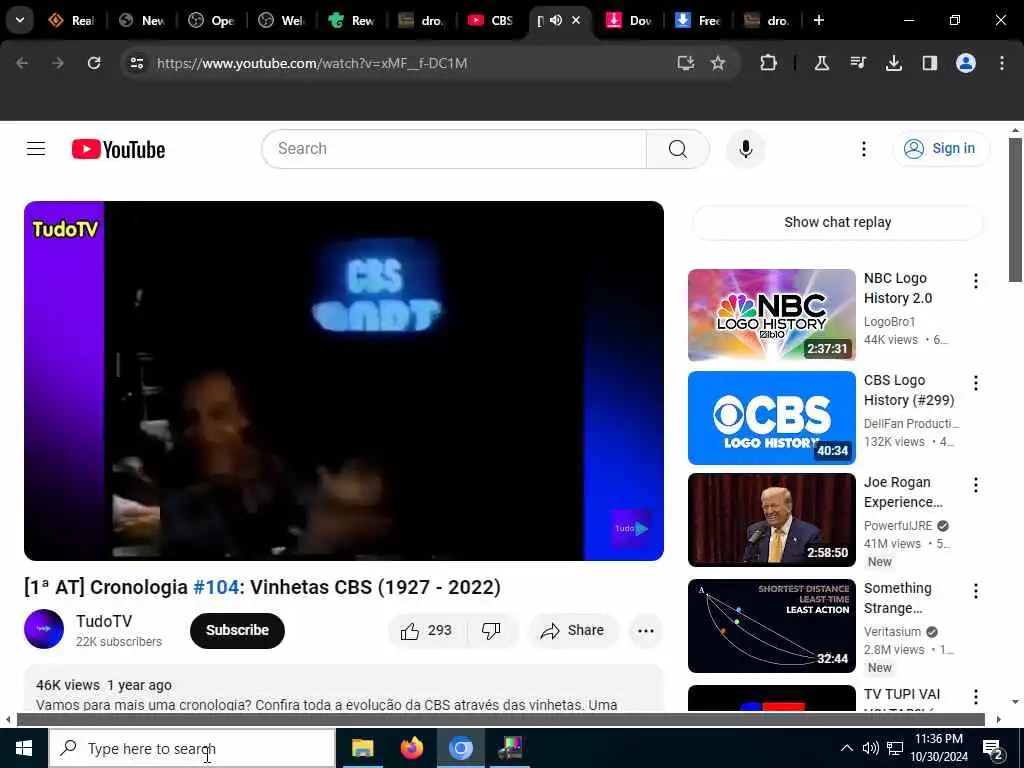Open the Chrome profile avatar

pyautogui.click(x=965, y=63)
